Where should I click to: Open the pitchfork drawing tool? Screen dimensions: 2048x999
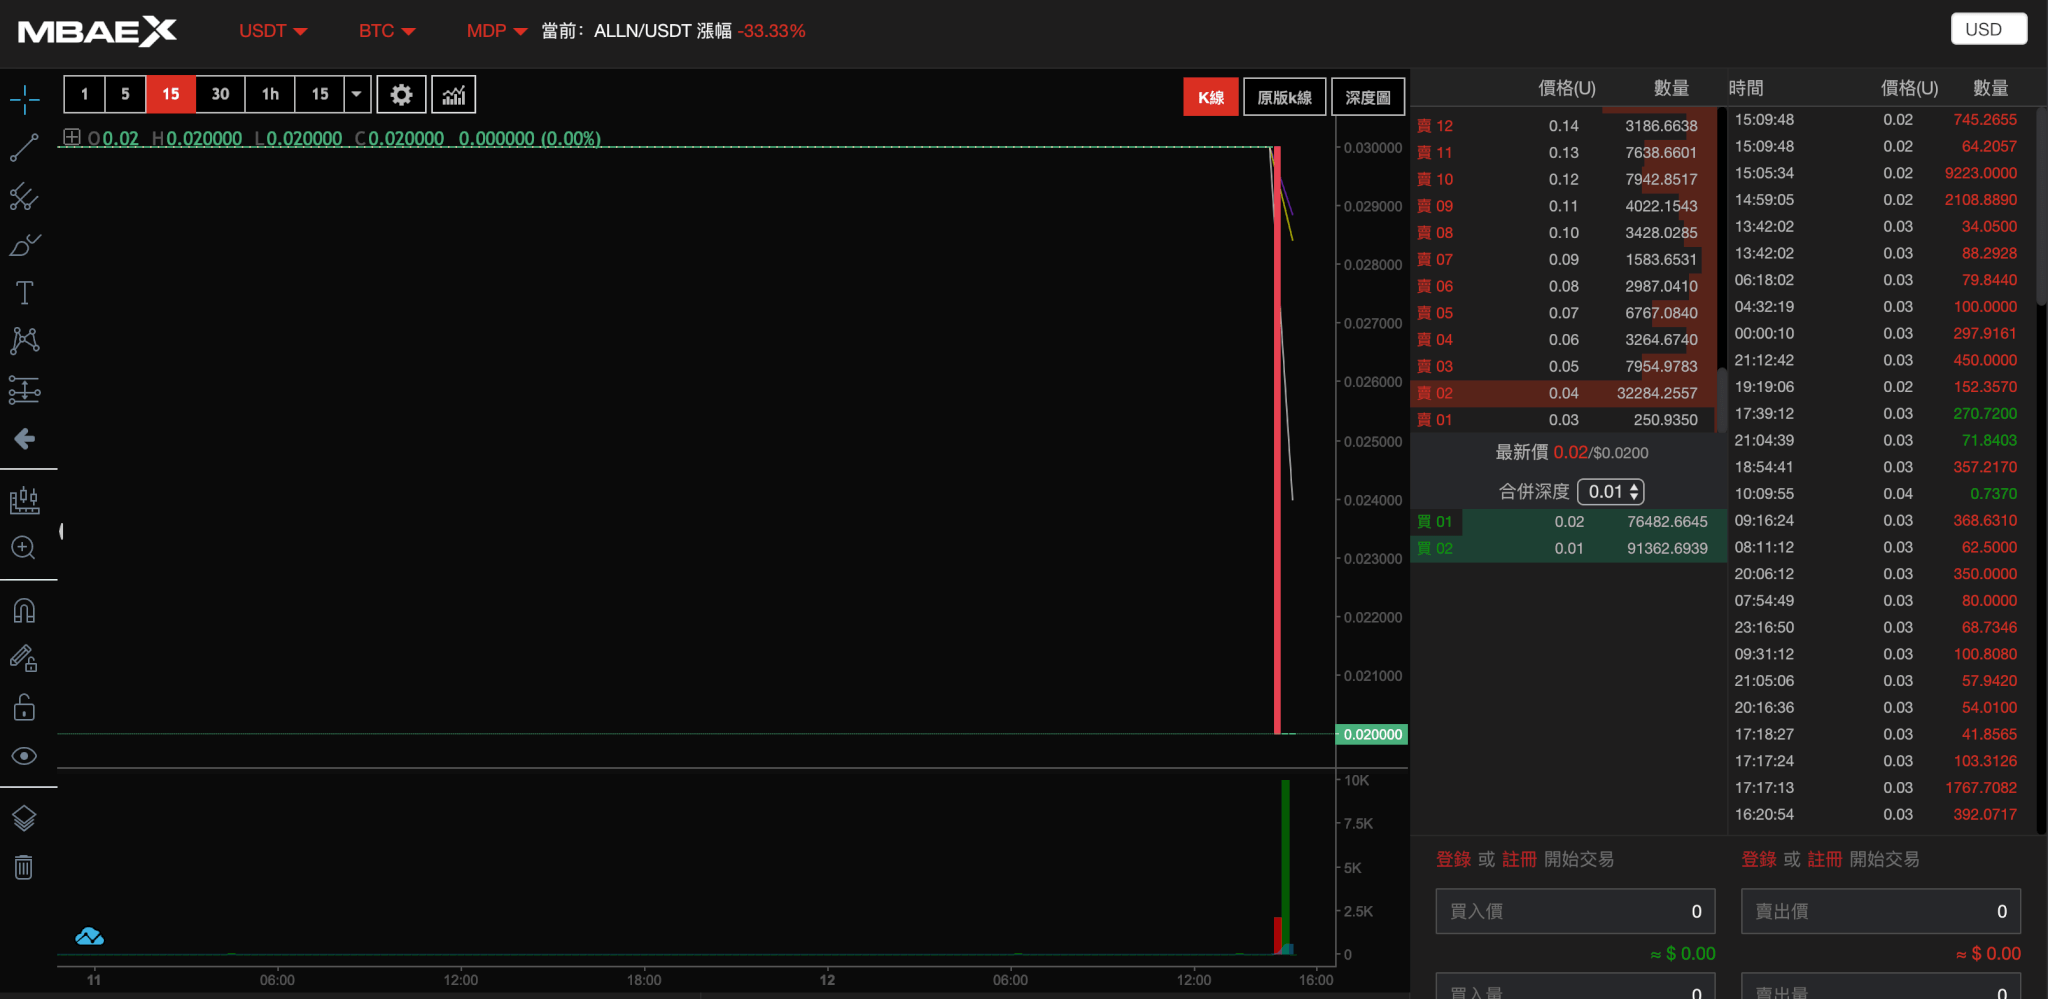24,196
